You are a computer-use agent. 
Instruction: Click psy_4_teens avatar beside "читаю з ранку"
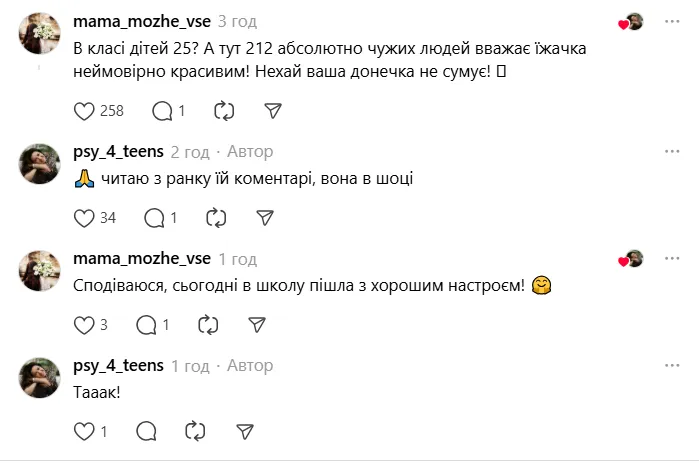coord(41,164)
